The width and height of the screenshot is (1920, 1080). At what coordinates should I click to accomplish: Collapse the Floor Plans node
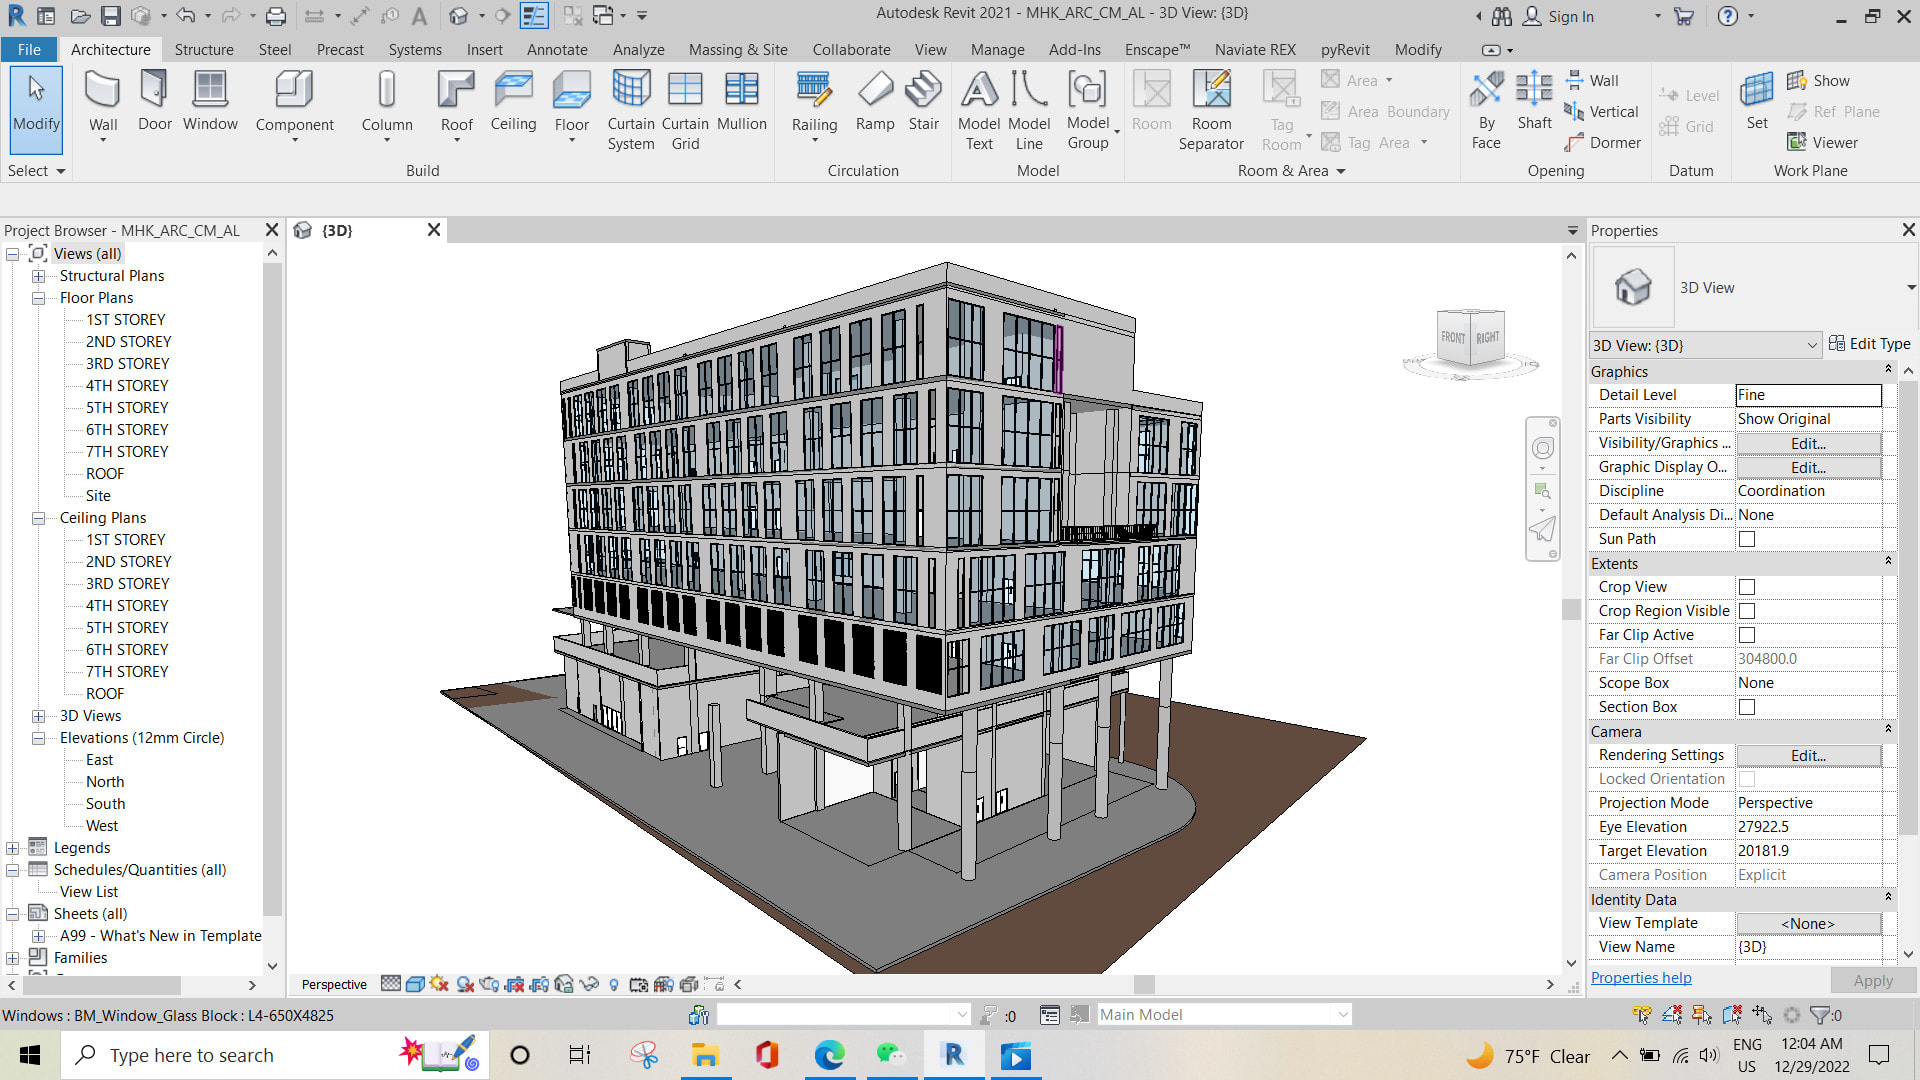[38, 297]
